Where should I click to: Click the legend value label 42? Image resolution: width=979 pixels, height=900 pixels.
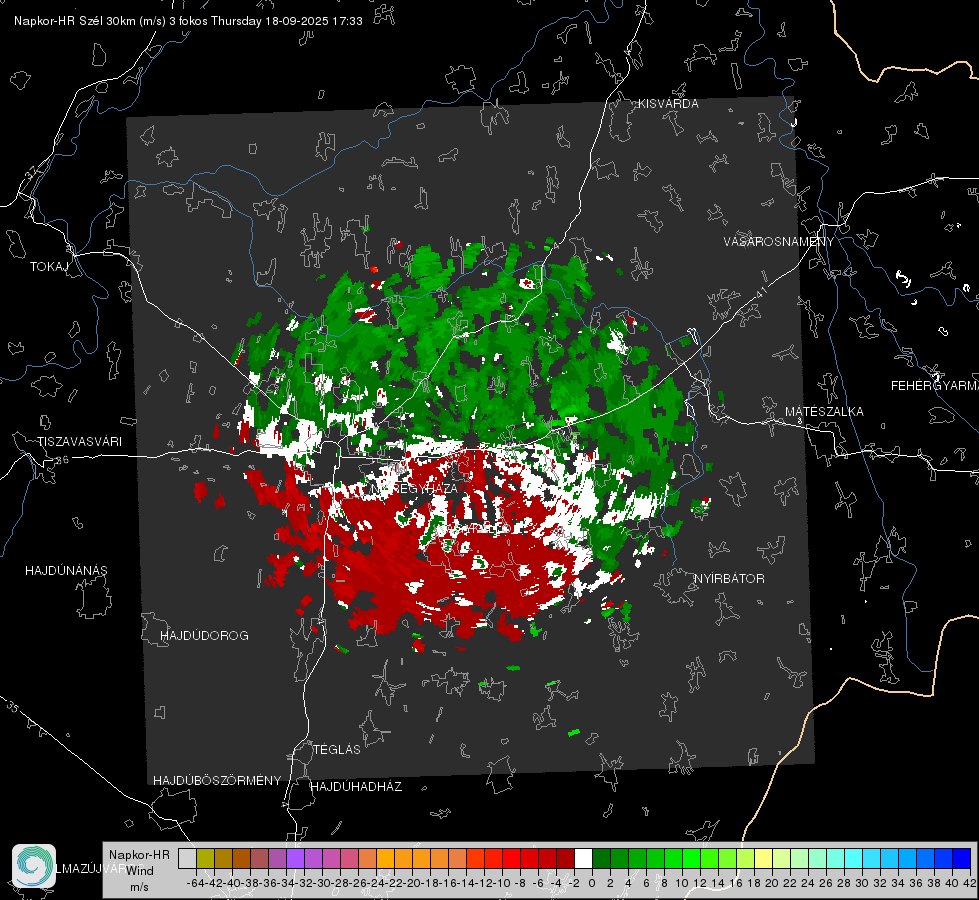tap(969, 883)
